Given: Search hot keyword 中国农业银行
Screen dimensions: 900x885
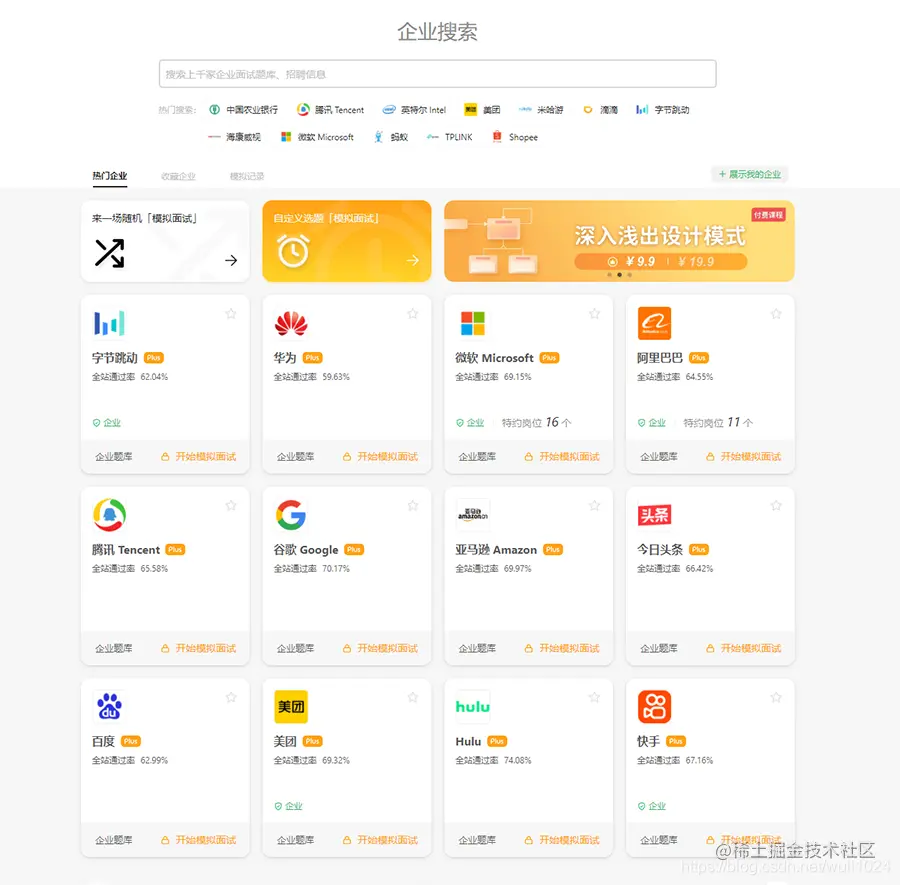Looking at the screenshot, I should tap(244, 110).
